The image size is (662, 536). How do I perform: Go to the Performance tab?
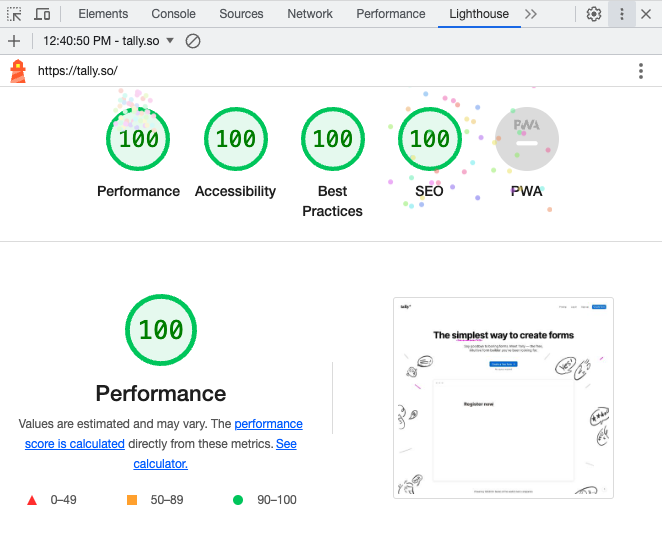coord(391,14)
